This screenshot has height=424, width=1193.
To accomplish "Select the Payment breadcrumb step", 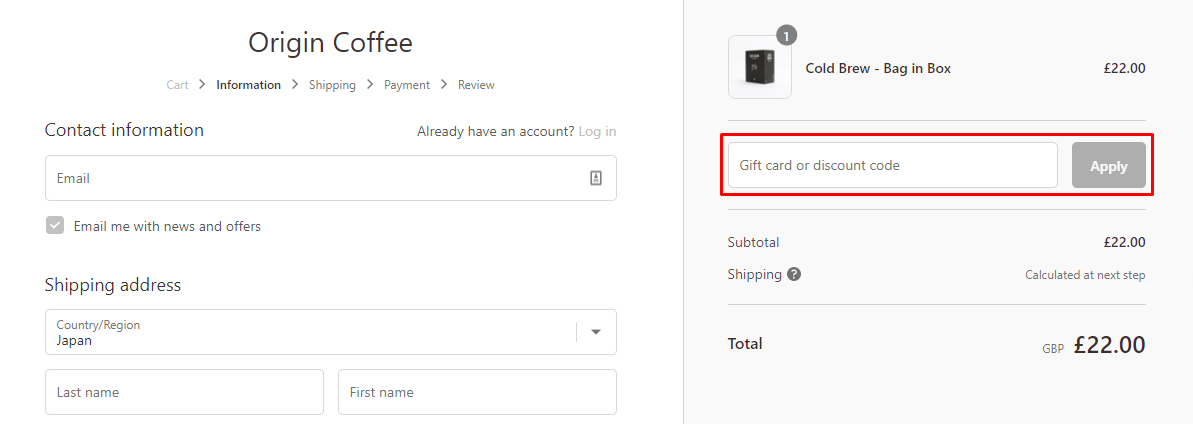I will [x=407, y=85].
